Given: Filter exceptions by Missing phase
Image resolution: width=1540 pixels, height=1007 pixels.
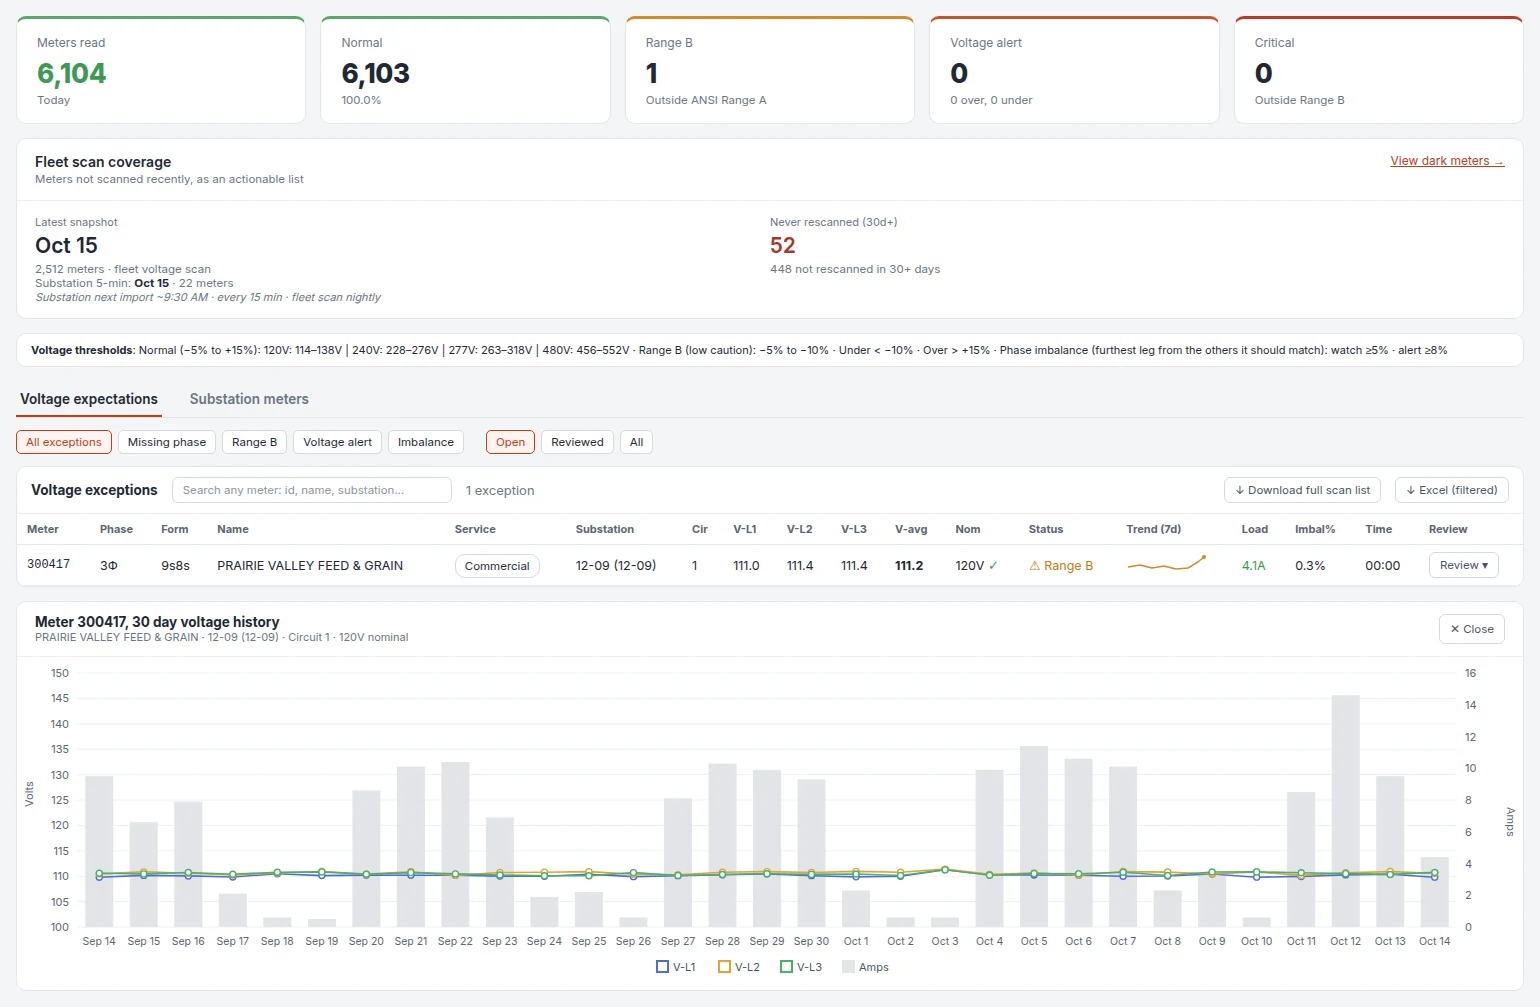Looking at the screenshot, I should point(167,442).
